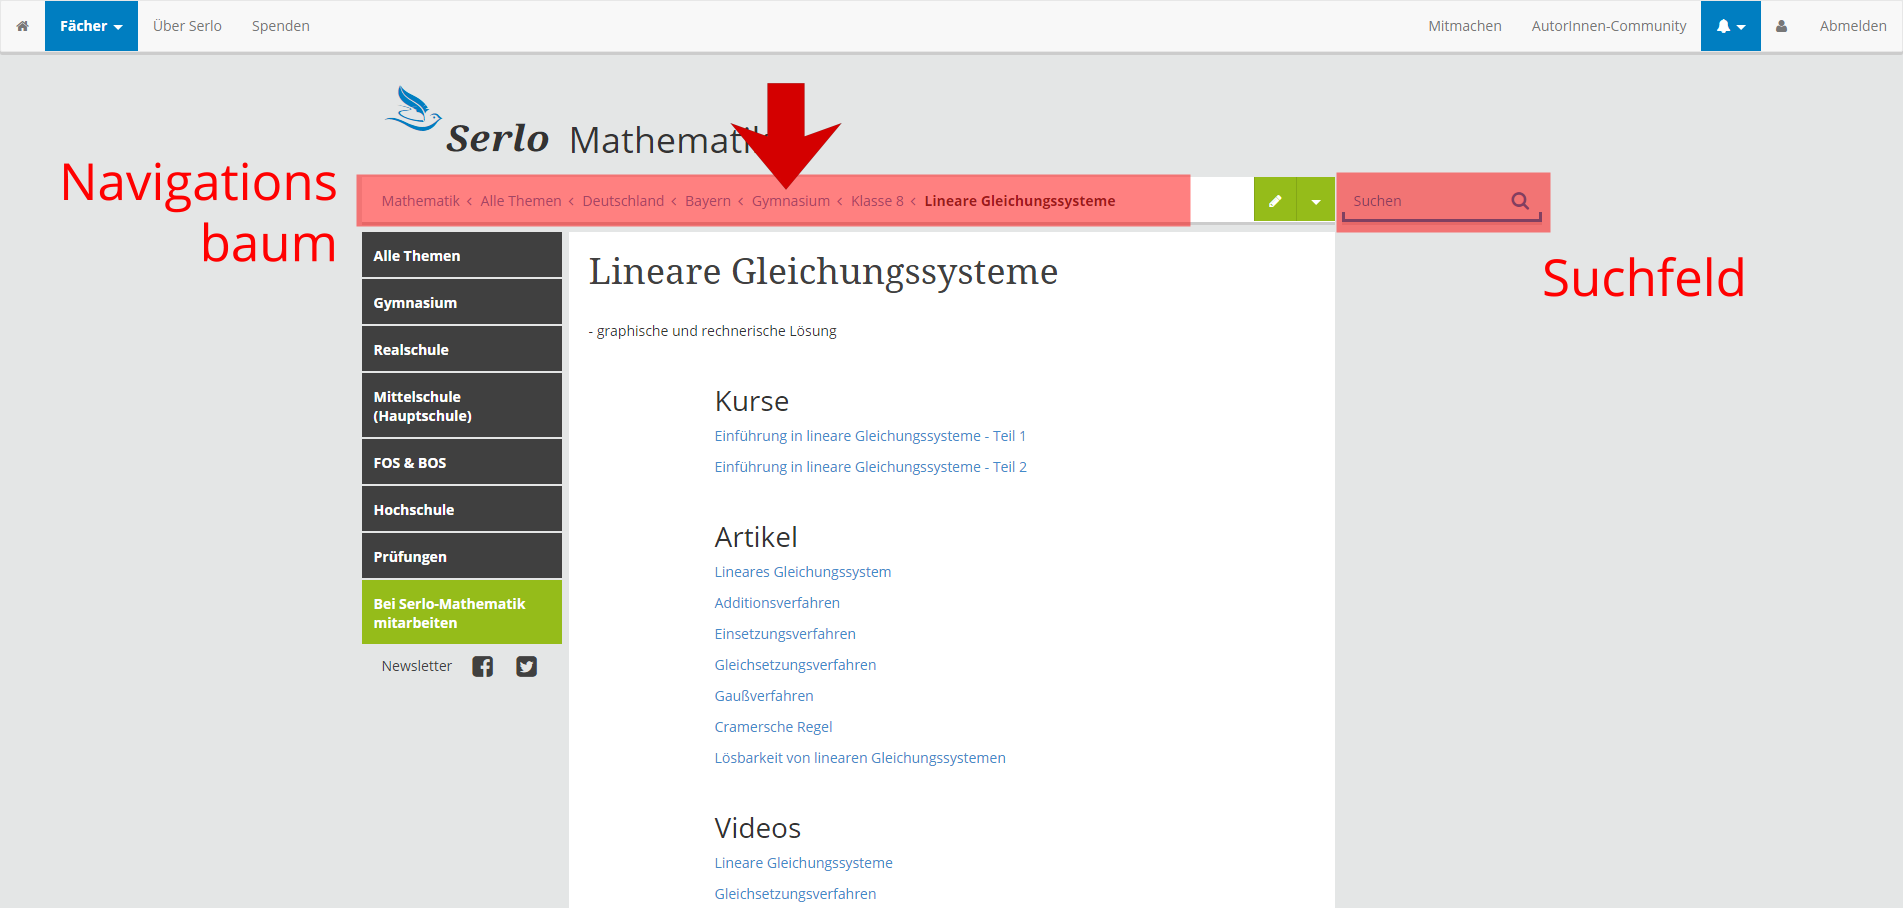Open the Fächer dropdown menu
The height and width of the screenshot is (908, 1903).
point(91,26)
